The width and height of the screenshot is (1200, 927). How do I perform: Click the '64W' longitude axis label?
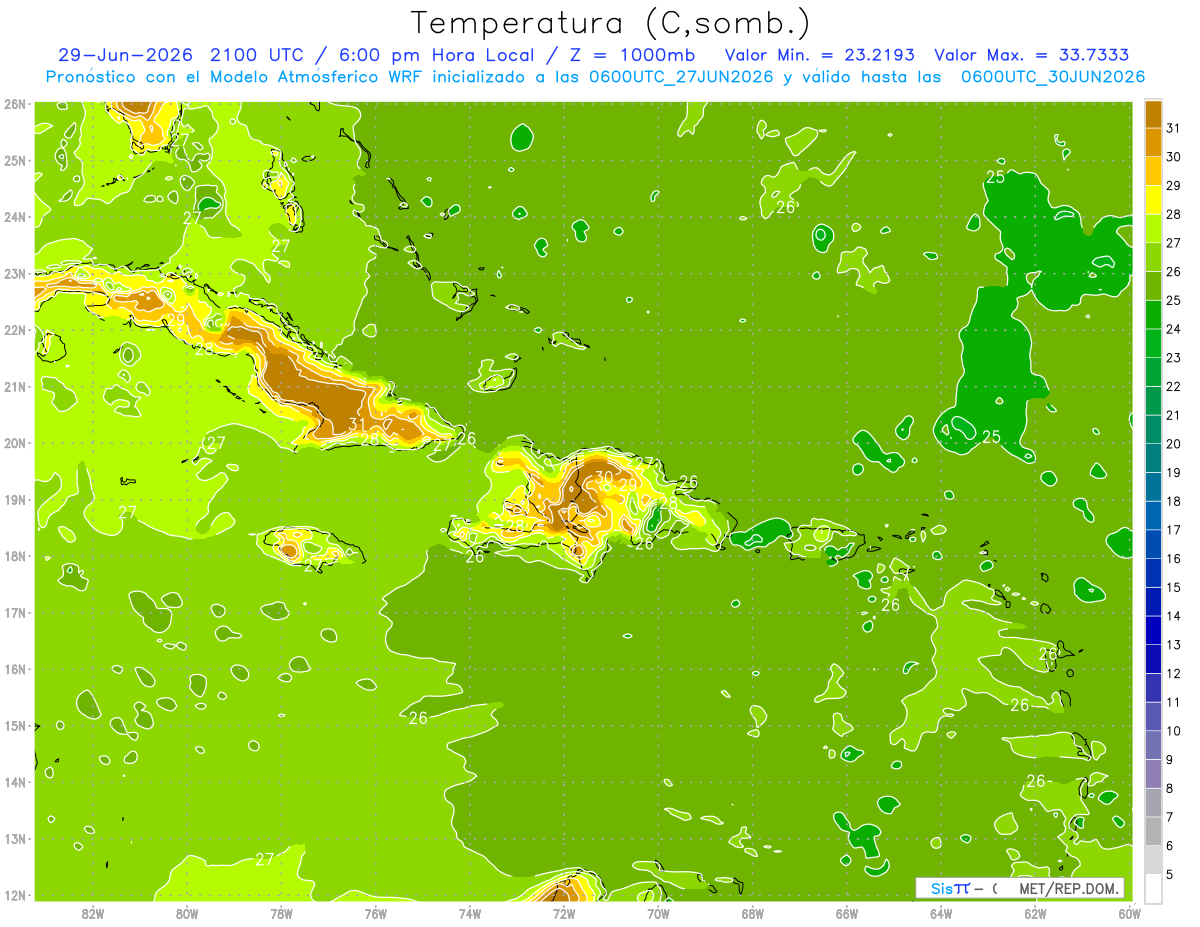click(x=941, y=913)
